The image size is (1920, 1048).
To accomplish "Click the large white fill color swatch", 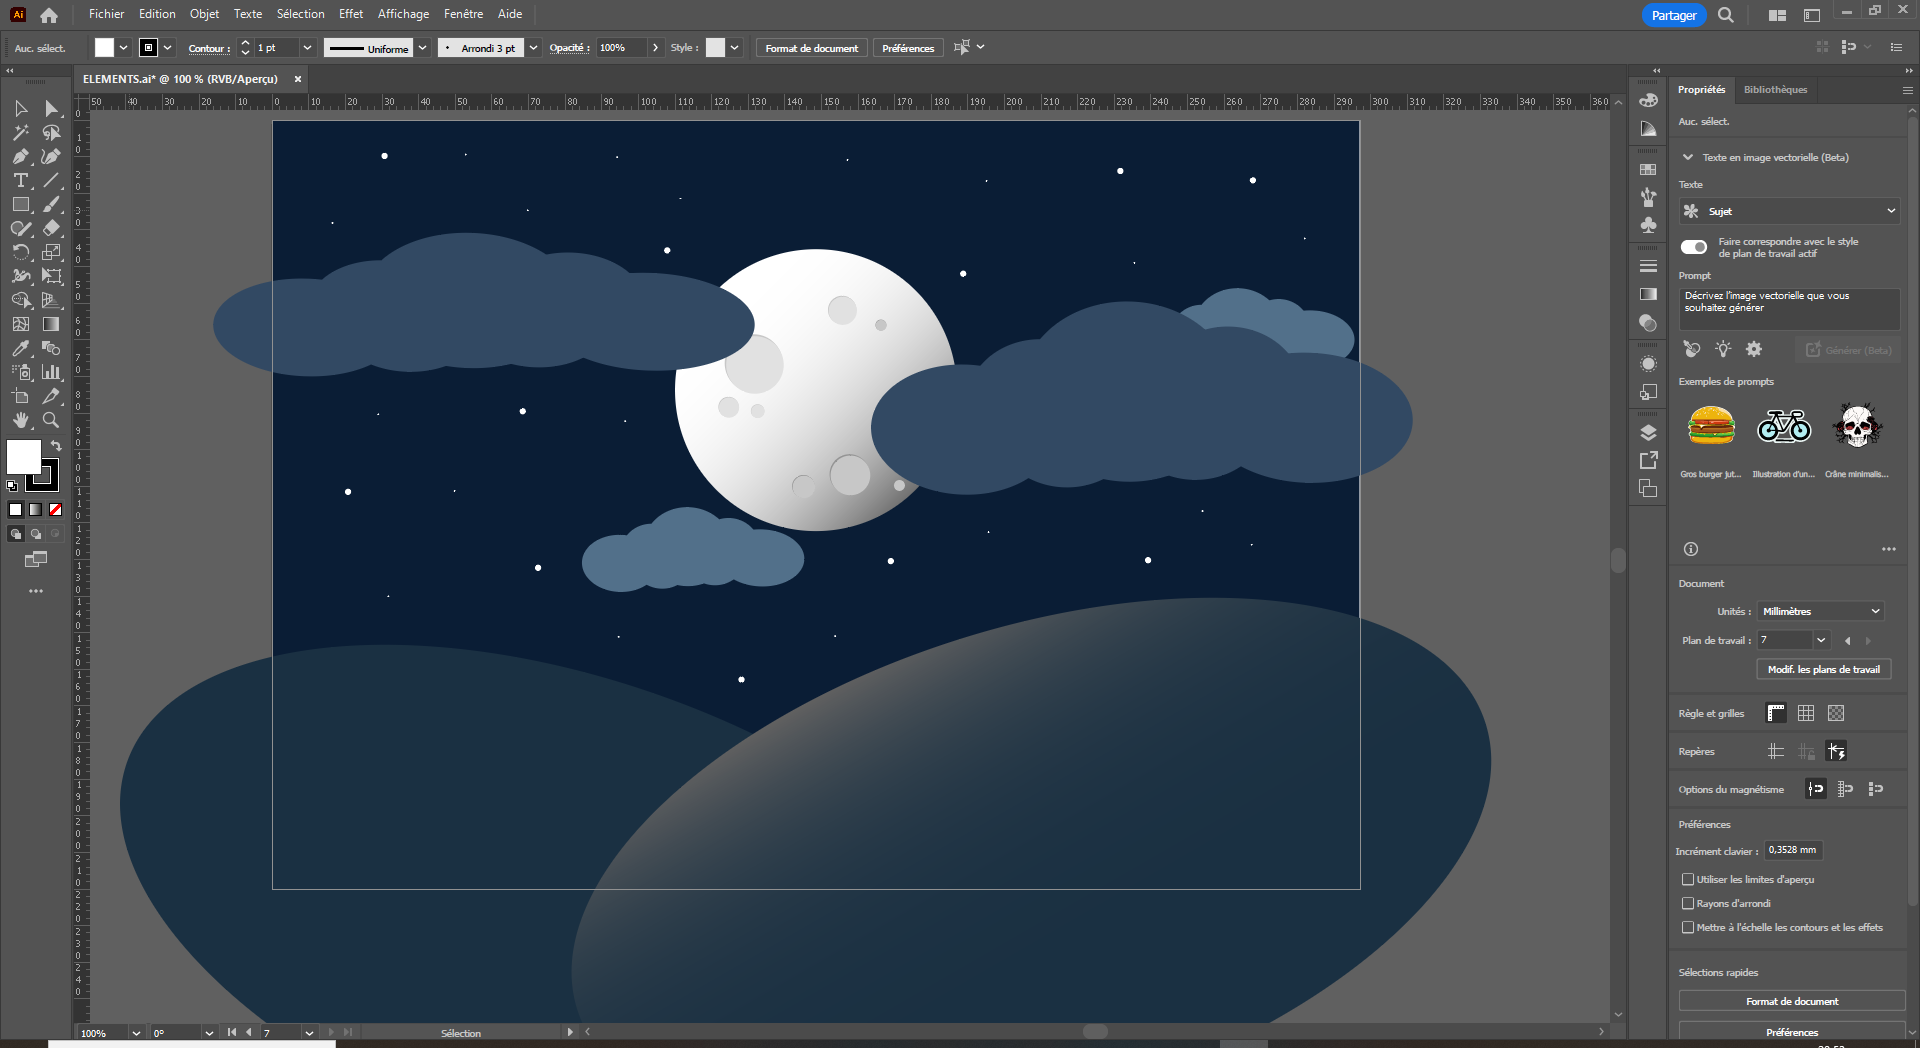I will [24, 457].
